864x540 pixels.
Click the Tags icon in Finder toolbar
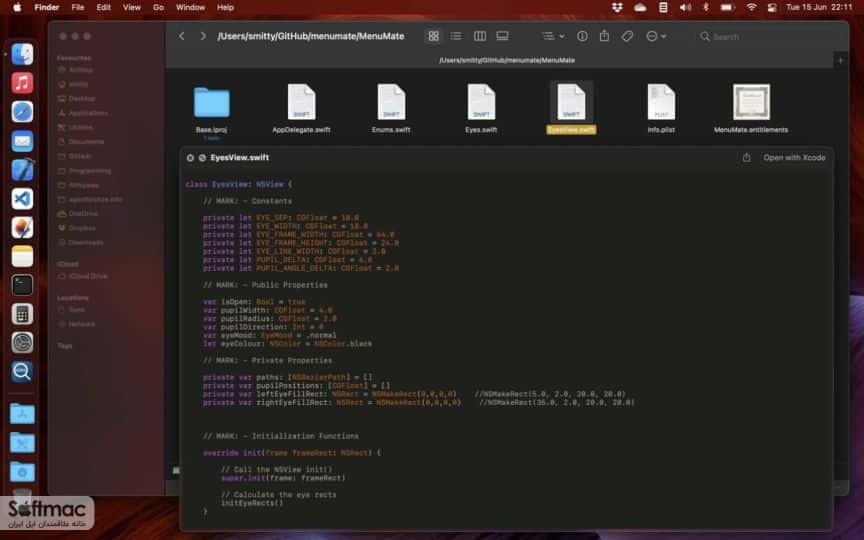click(627, 36)
